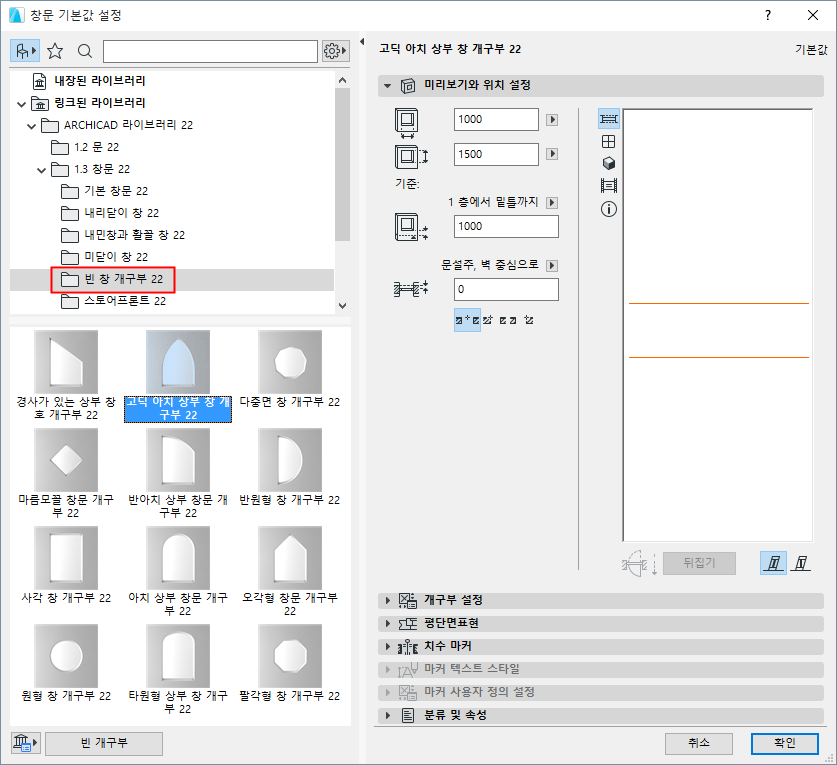Select left opening orientation toggle

point(773,563)
